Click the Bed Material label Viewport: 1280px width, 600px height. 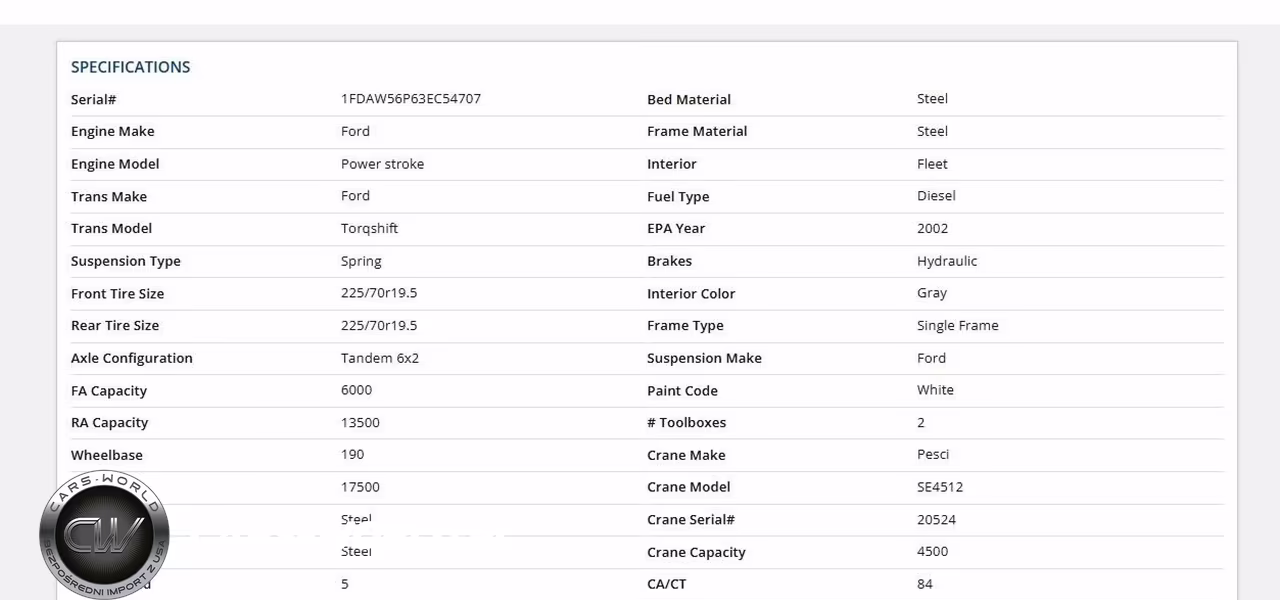click(689, 99)
